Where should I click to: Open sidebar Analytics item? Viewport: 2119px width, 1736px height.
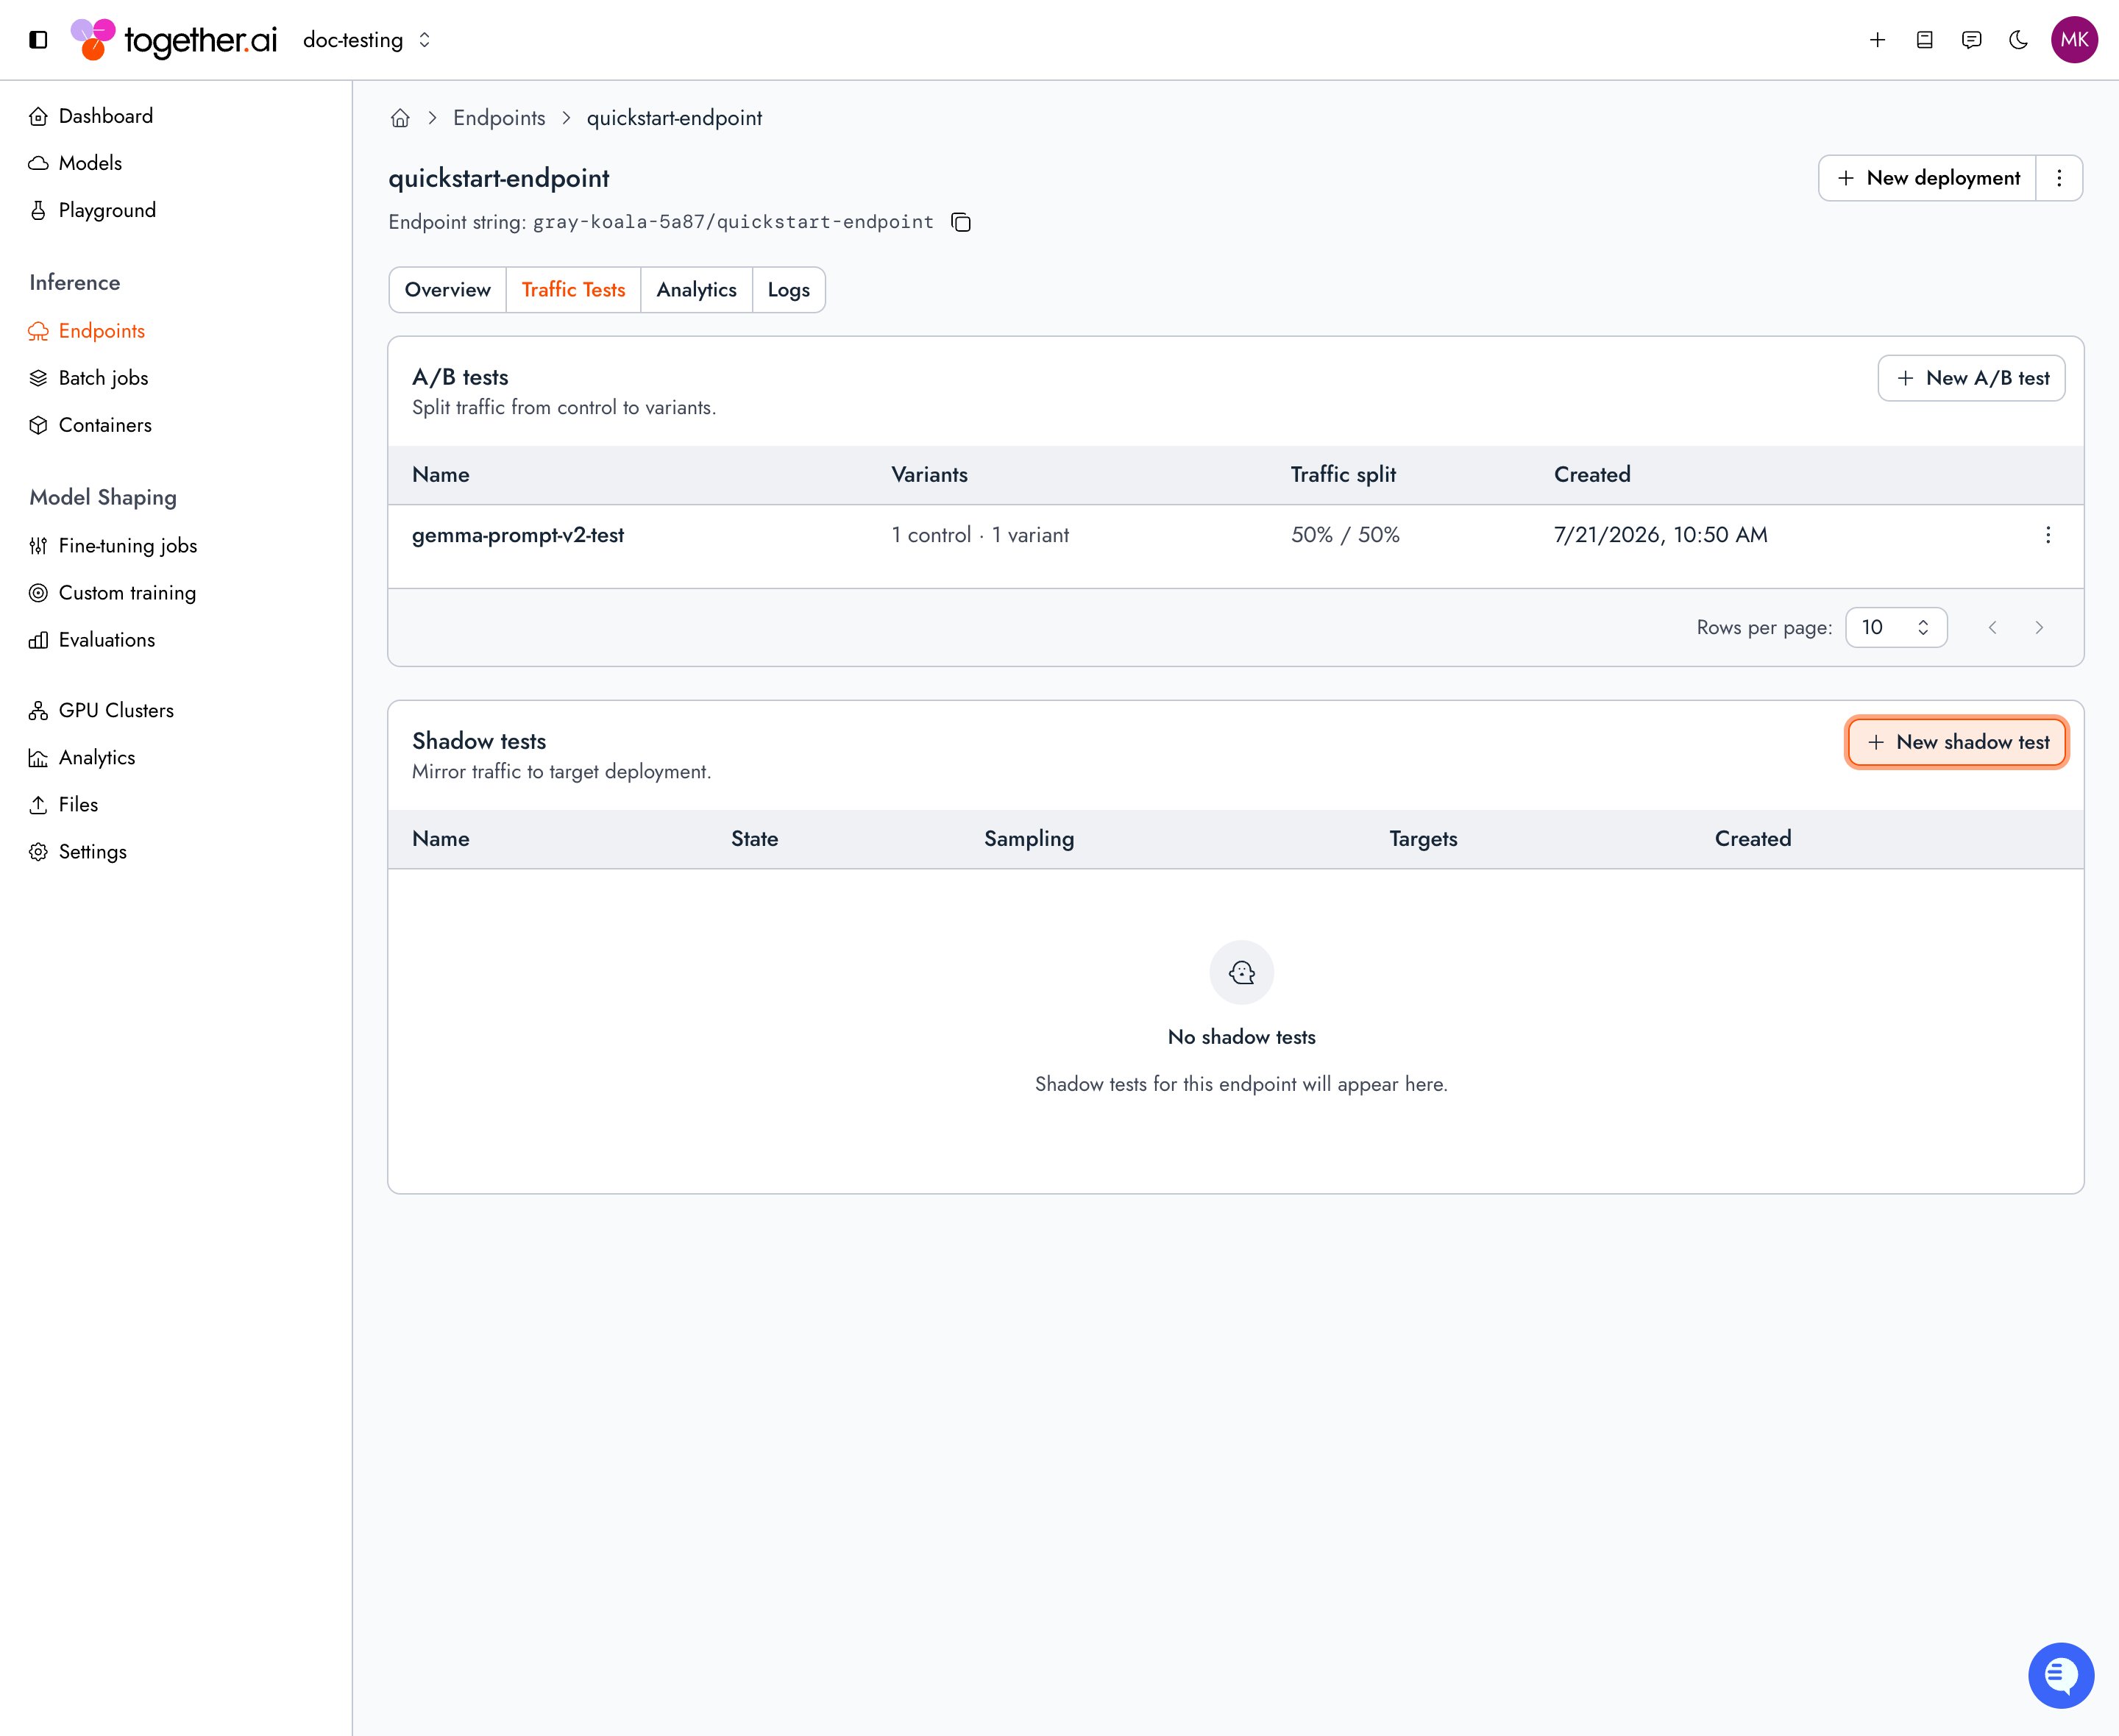click(82, 757)
